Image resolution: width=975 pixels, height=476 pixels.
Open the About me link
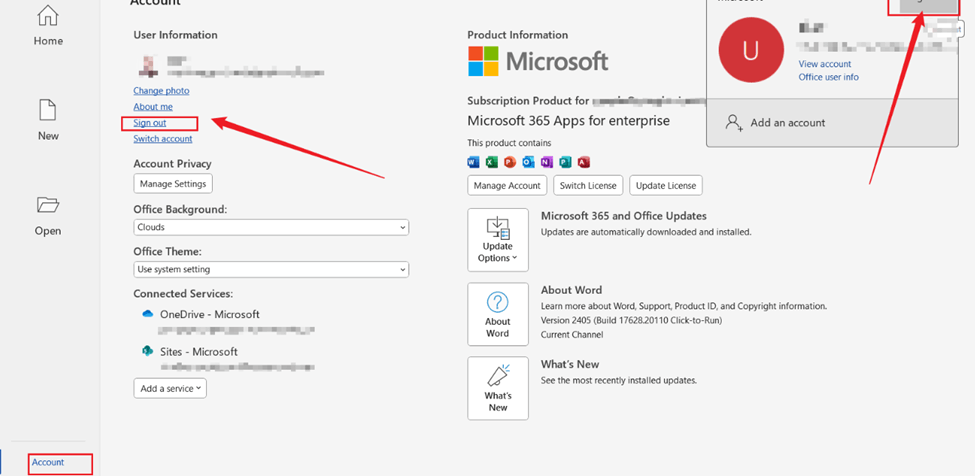click(x=153, y=107)
